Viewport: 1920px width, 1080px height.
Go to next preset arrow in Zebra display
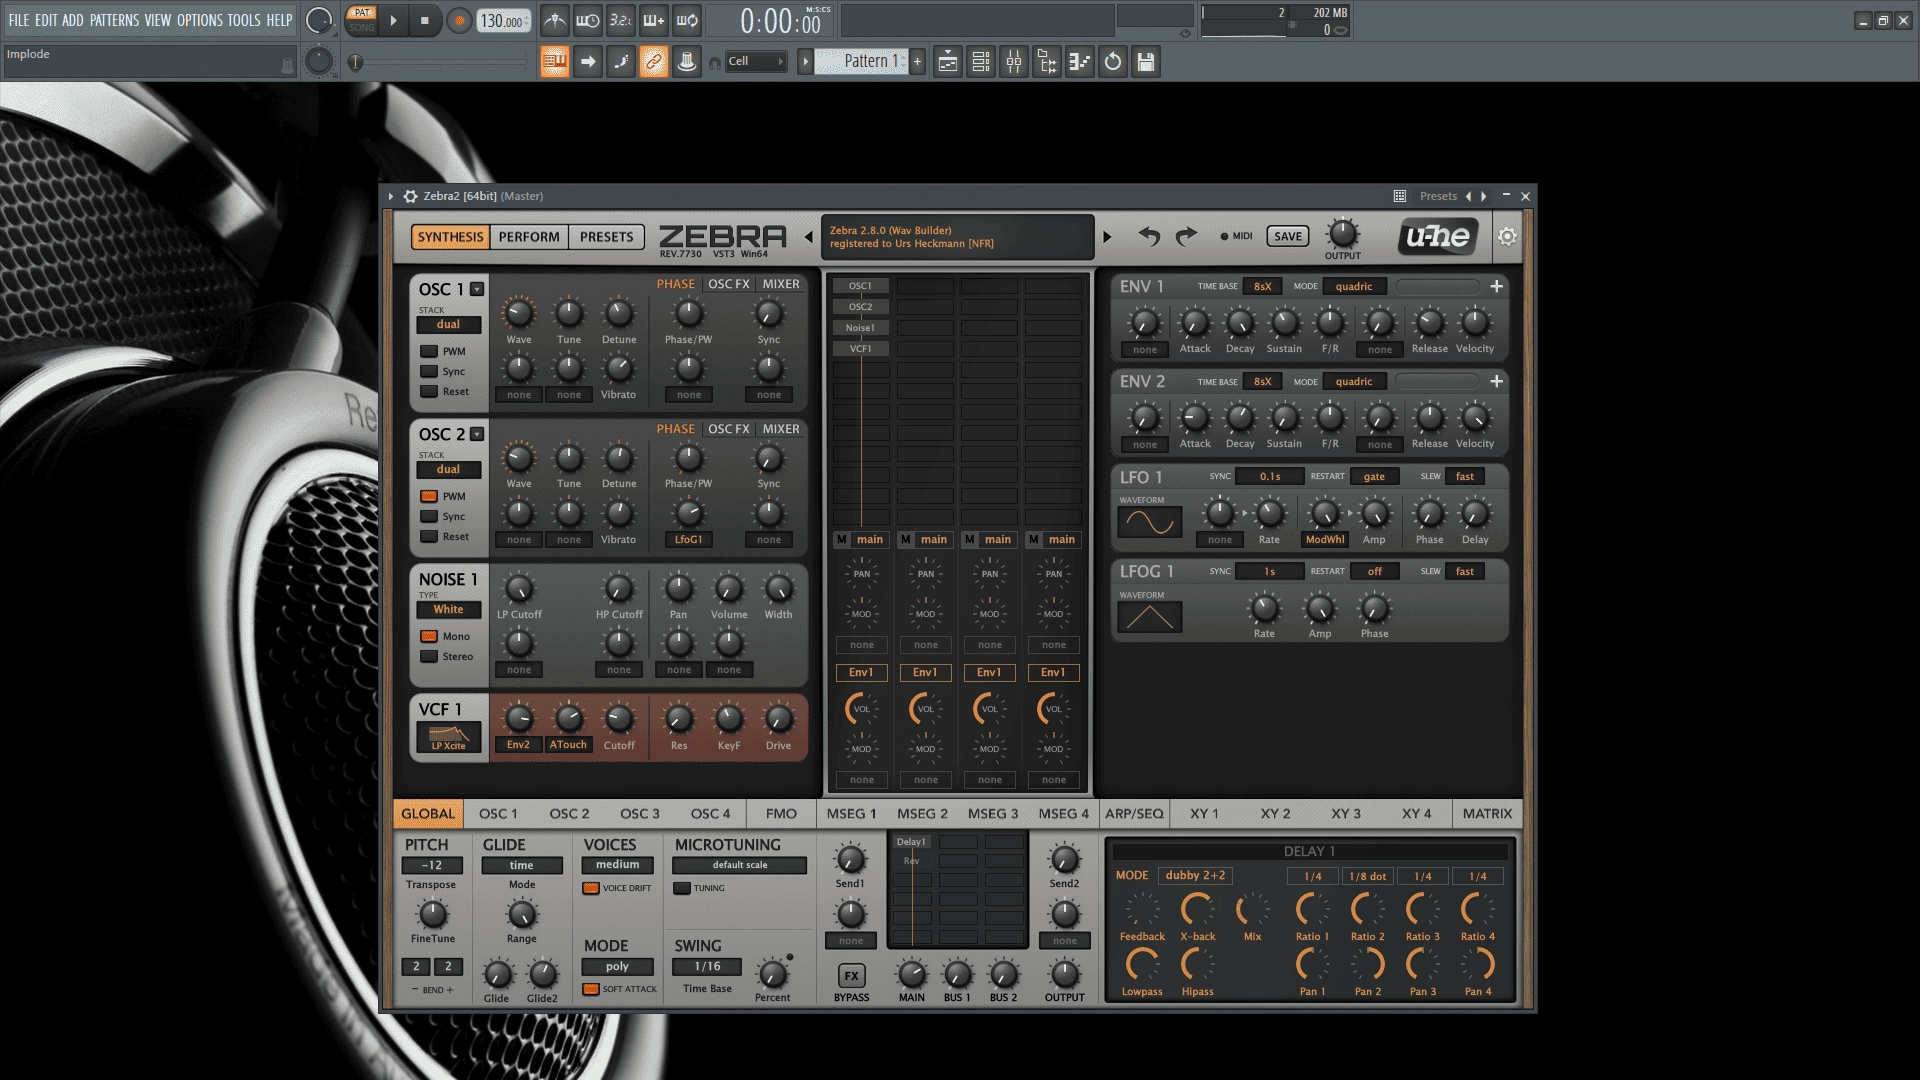[x=1107, y=237]
